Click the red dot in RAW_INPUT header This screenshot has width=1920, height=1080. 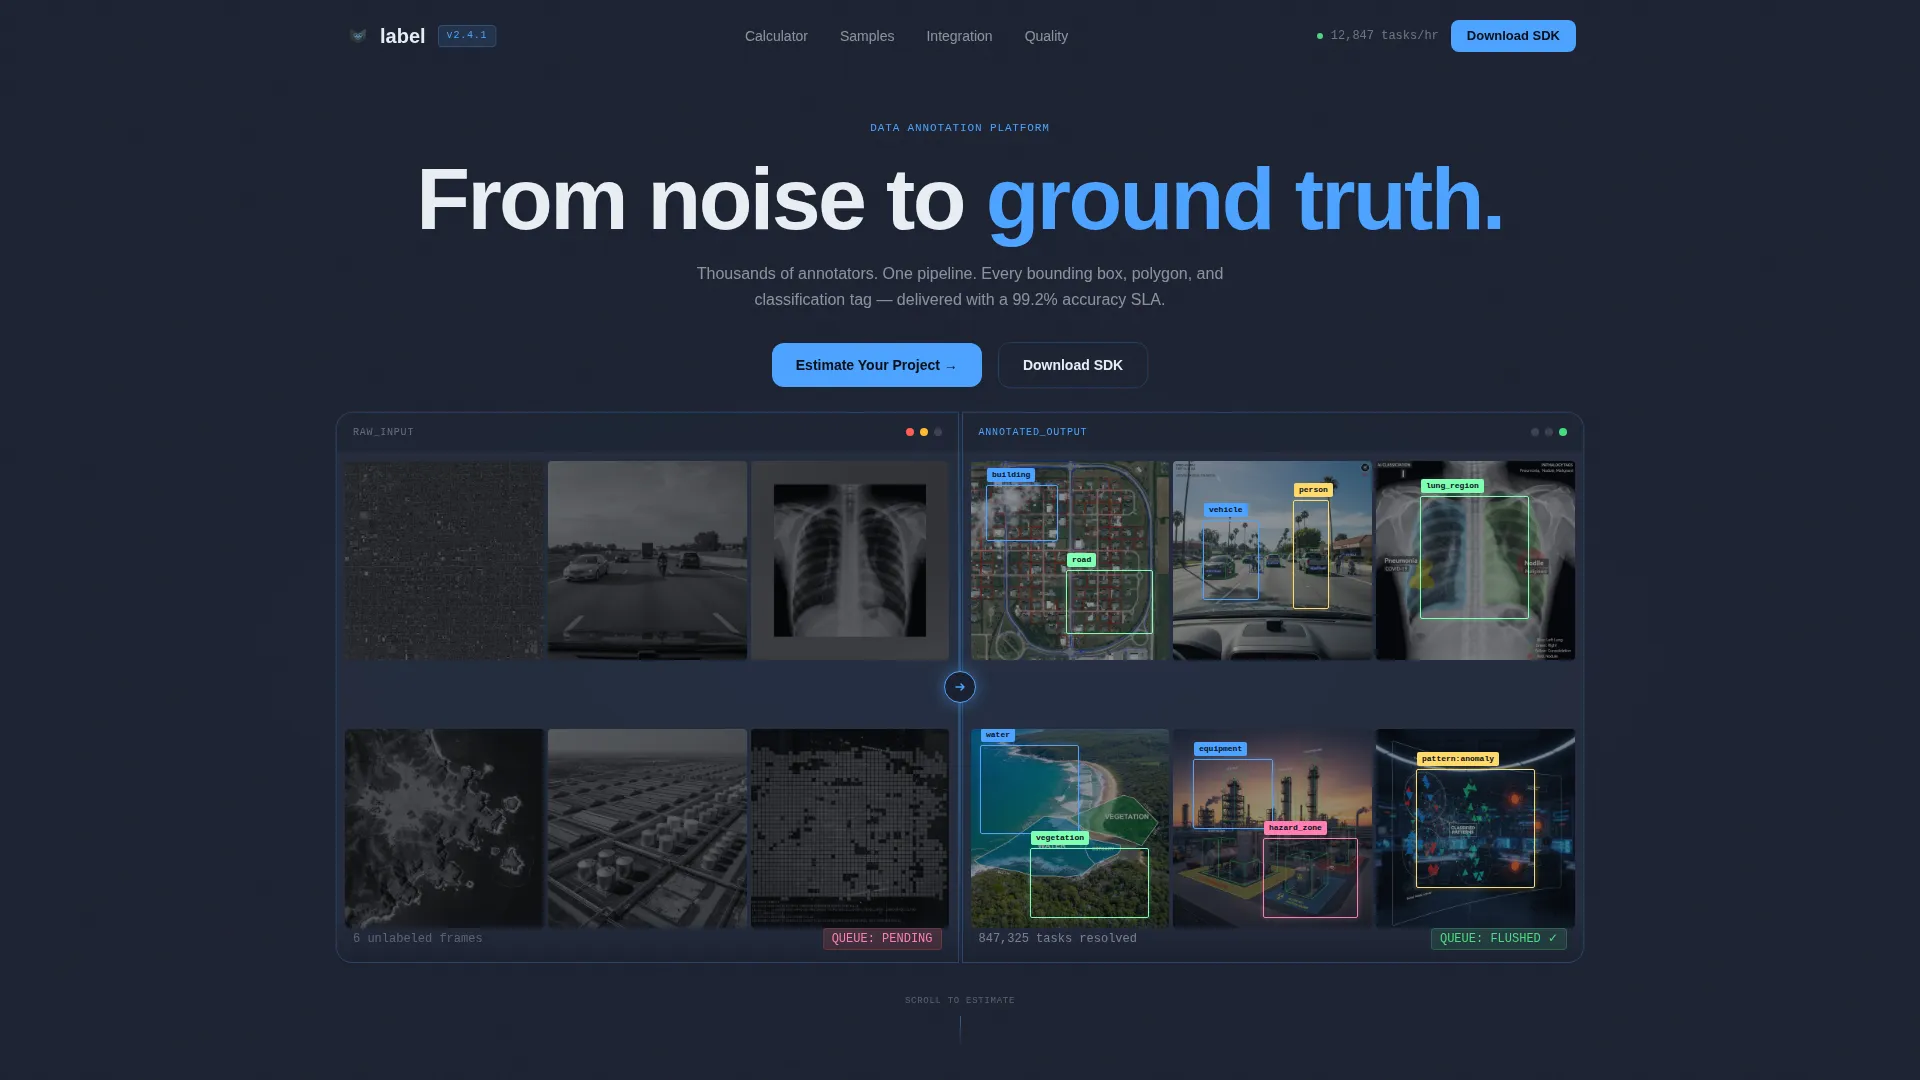coord(910,432)
